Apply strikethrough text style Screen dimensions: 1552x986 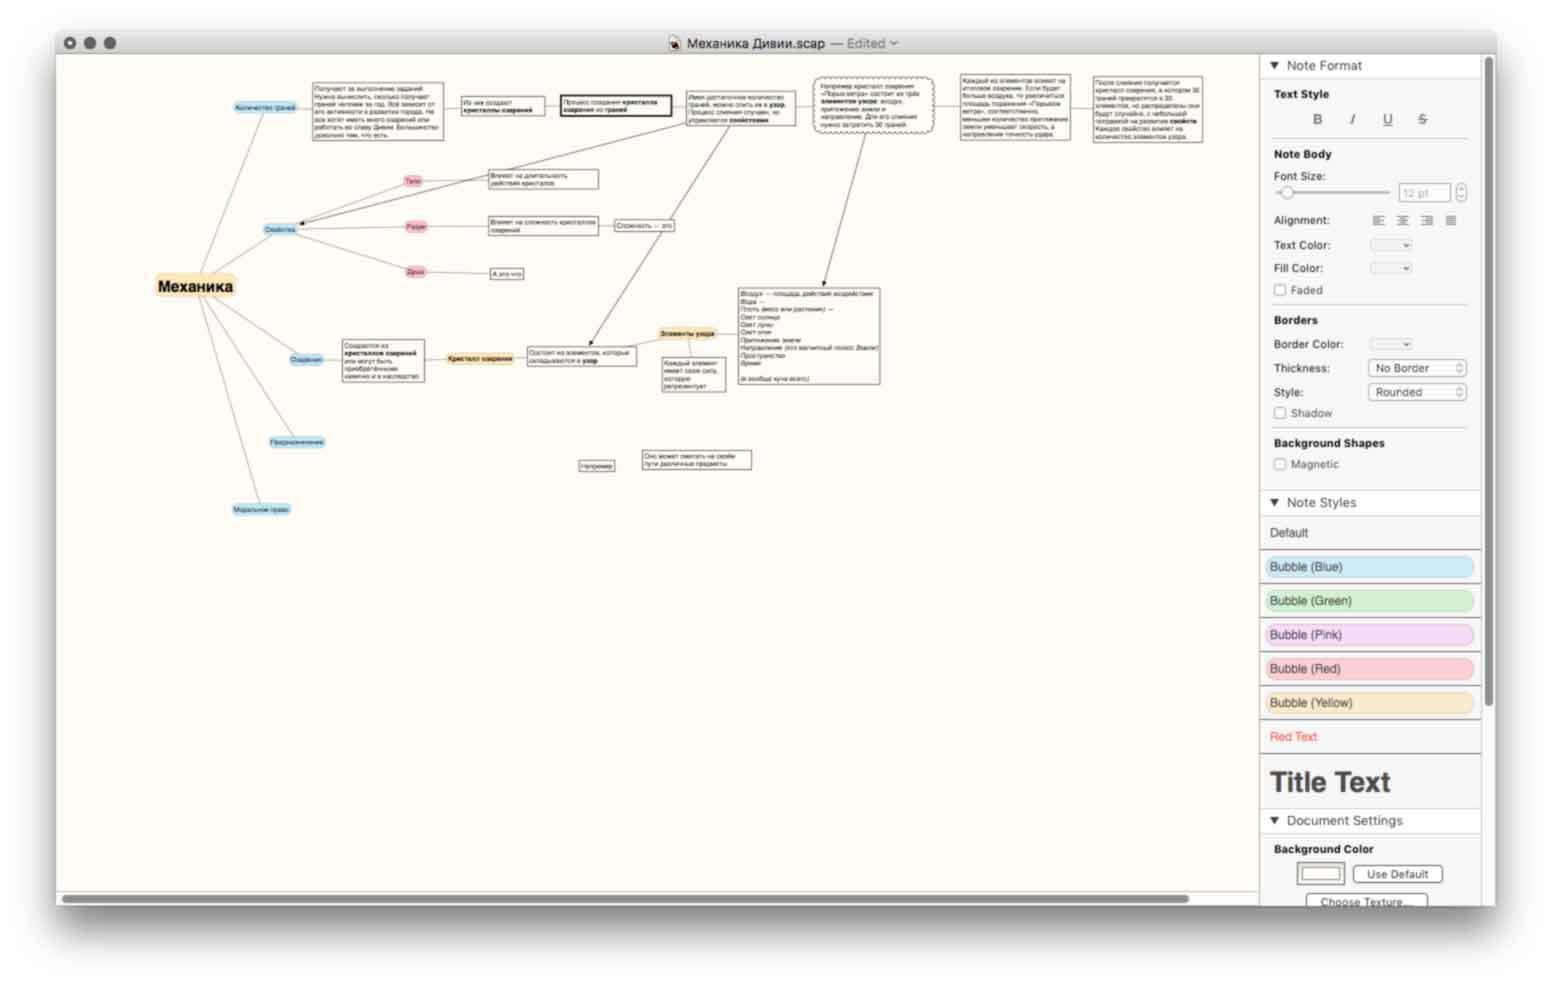[1422, 119]
